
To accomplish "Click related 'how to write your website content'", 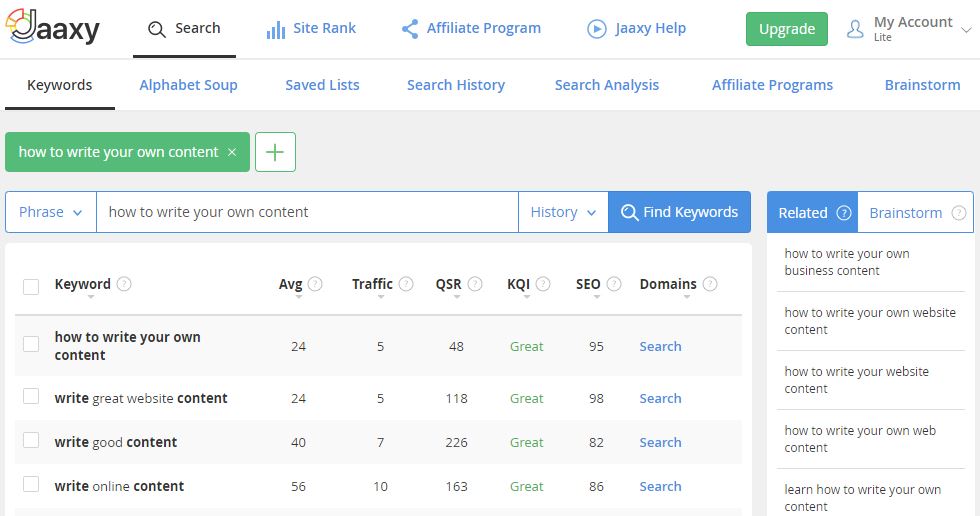I will click(856, 380).
